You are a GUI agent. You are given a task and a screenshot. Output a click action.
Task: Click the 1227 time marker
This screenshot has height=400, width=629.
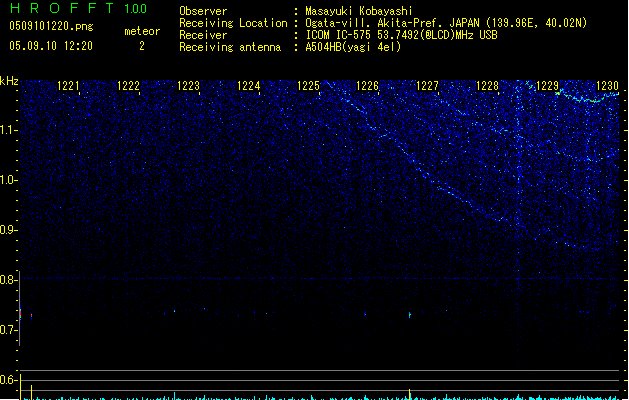[x=428, y=86]
